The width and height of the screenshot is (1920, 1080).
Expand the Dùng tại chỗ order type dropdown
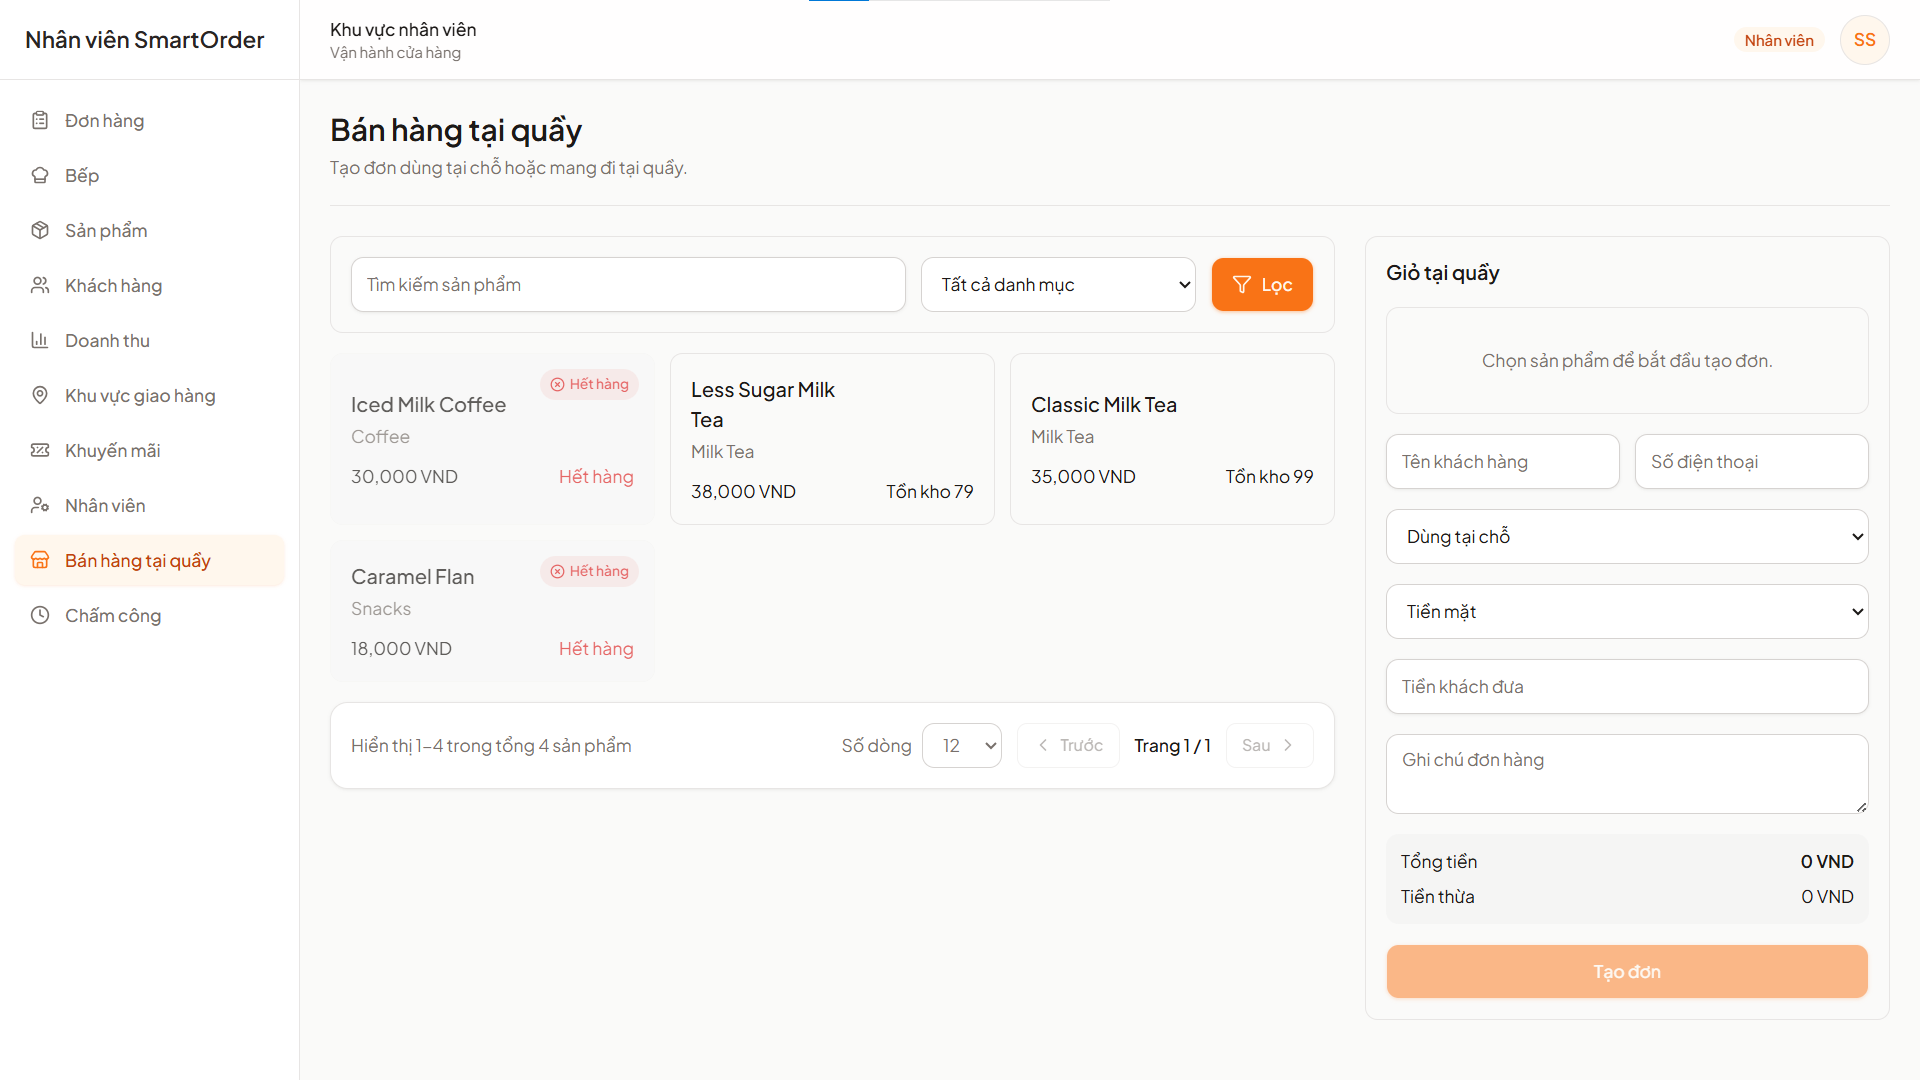pos(1627,537)
